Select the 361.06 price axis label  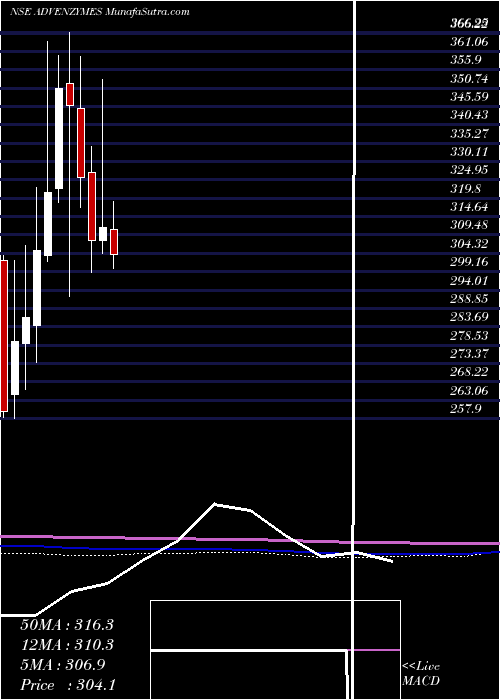click(468, 43)
